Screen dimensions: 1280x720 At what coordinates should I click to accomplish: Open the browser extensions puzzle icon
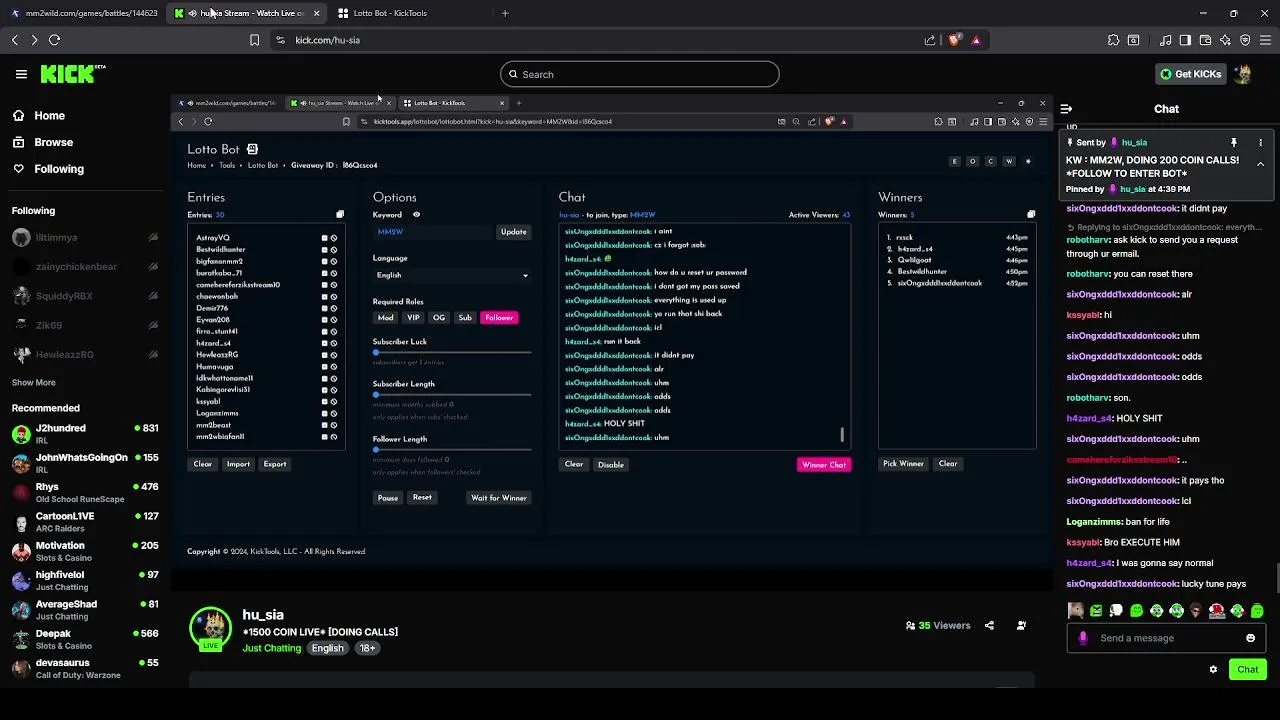(x=1113, y=40)
